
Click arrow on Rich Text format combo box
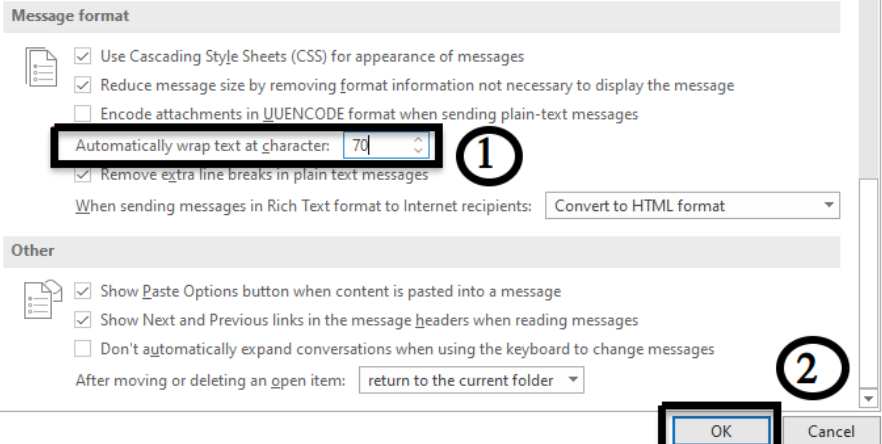tap(829, 205)
